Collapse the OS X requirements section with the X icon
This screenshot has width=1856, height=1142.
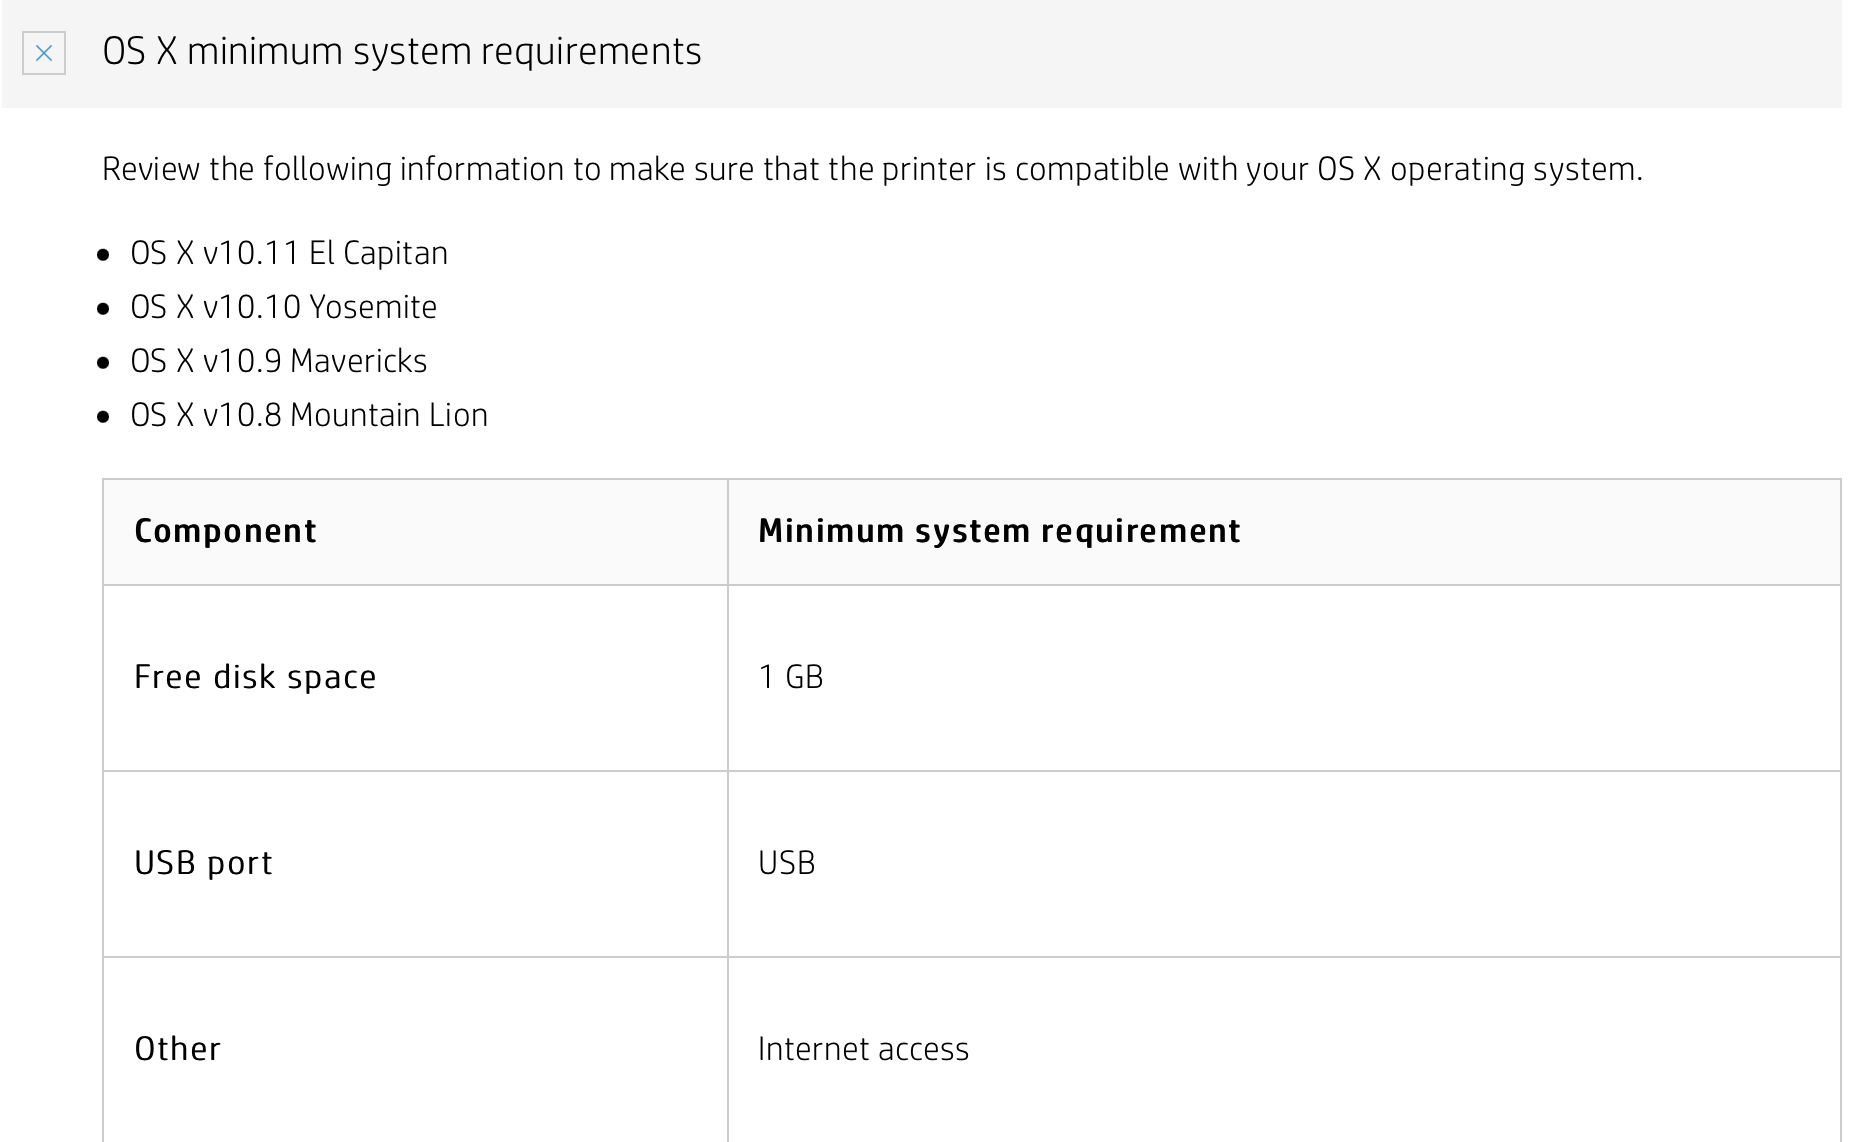(x=44, y=53)
